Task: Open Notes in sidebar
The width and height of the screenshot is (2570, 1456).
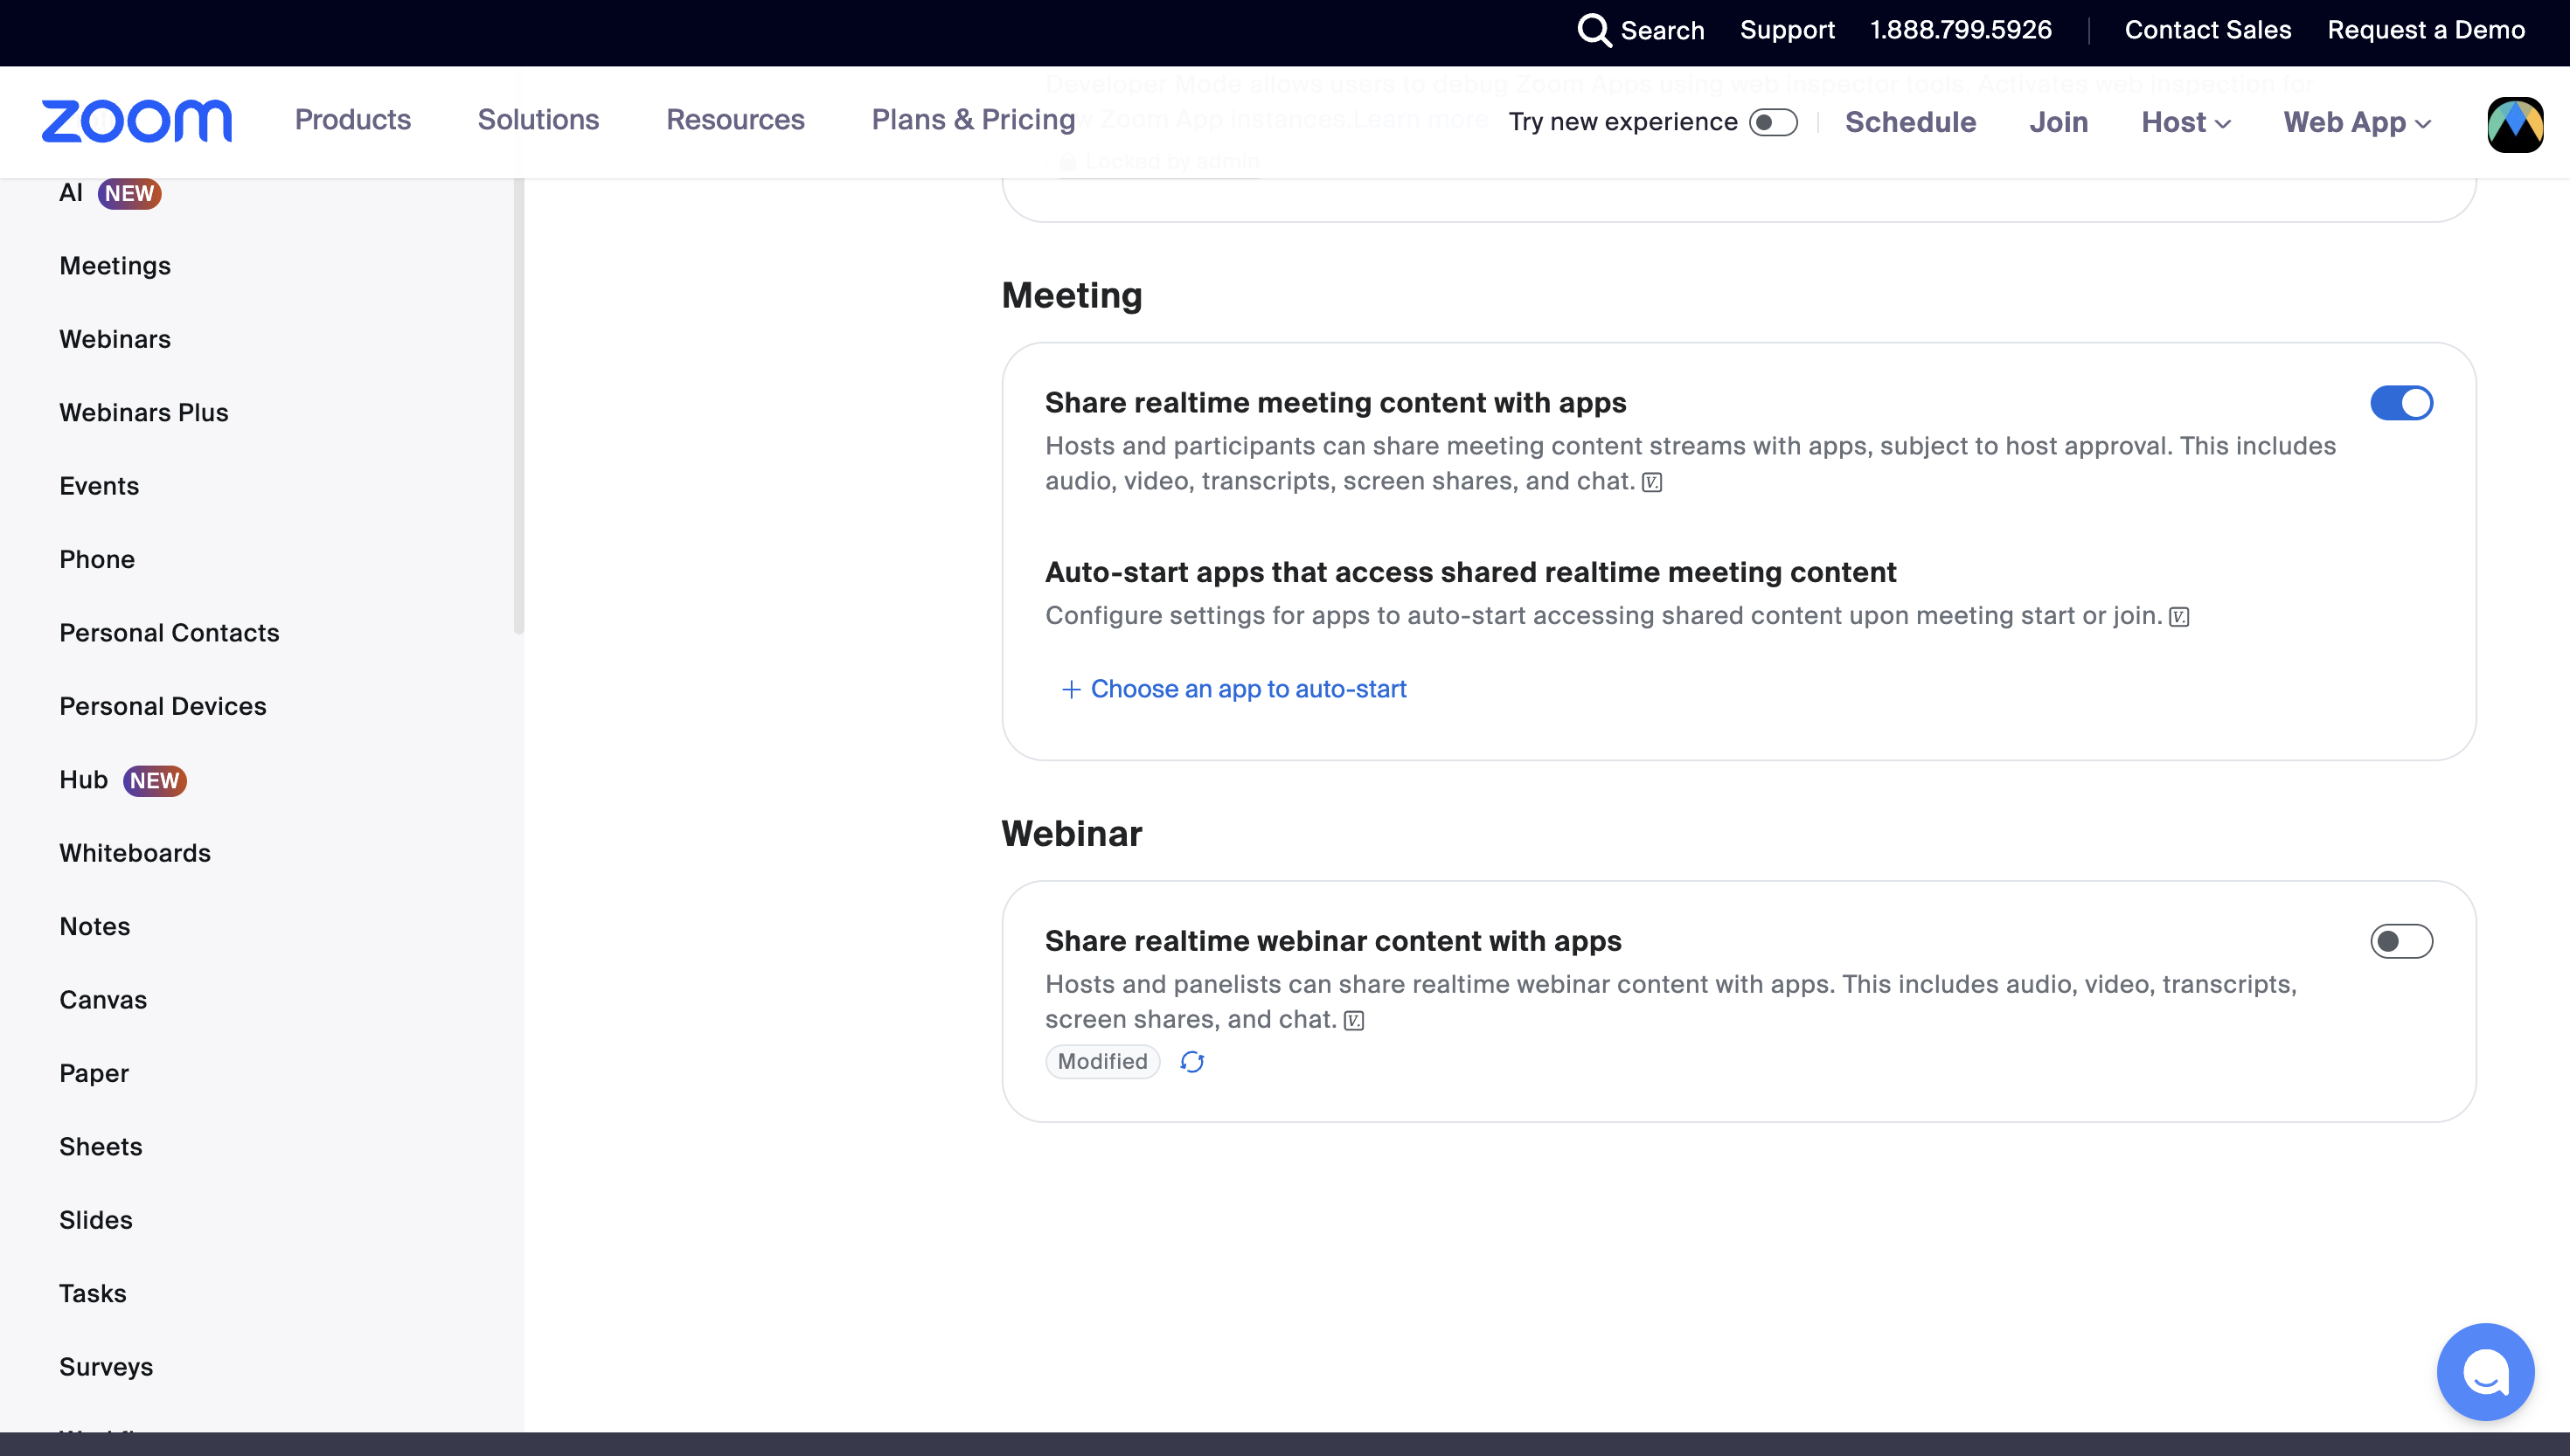Action: (95, 927)
